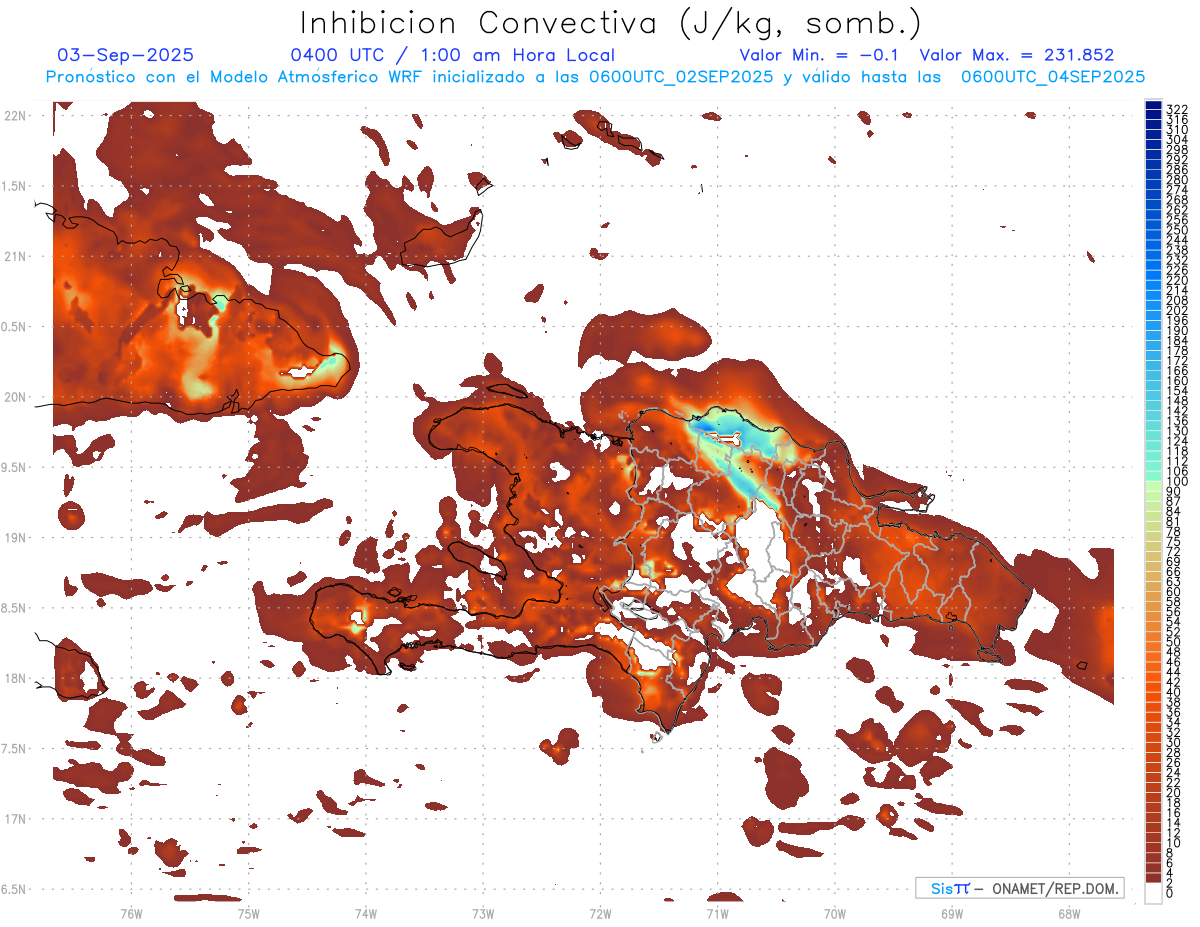Click the "SisTT - ONAMET/REP.DOM." credit box
This screenshot has height=927, width=1200.
(1020, 888)
